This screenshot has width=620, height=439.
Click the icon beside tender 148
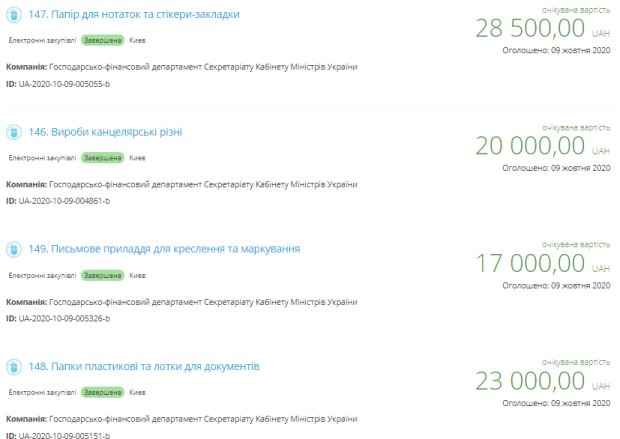pos(15,367)
